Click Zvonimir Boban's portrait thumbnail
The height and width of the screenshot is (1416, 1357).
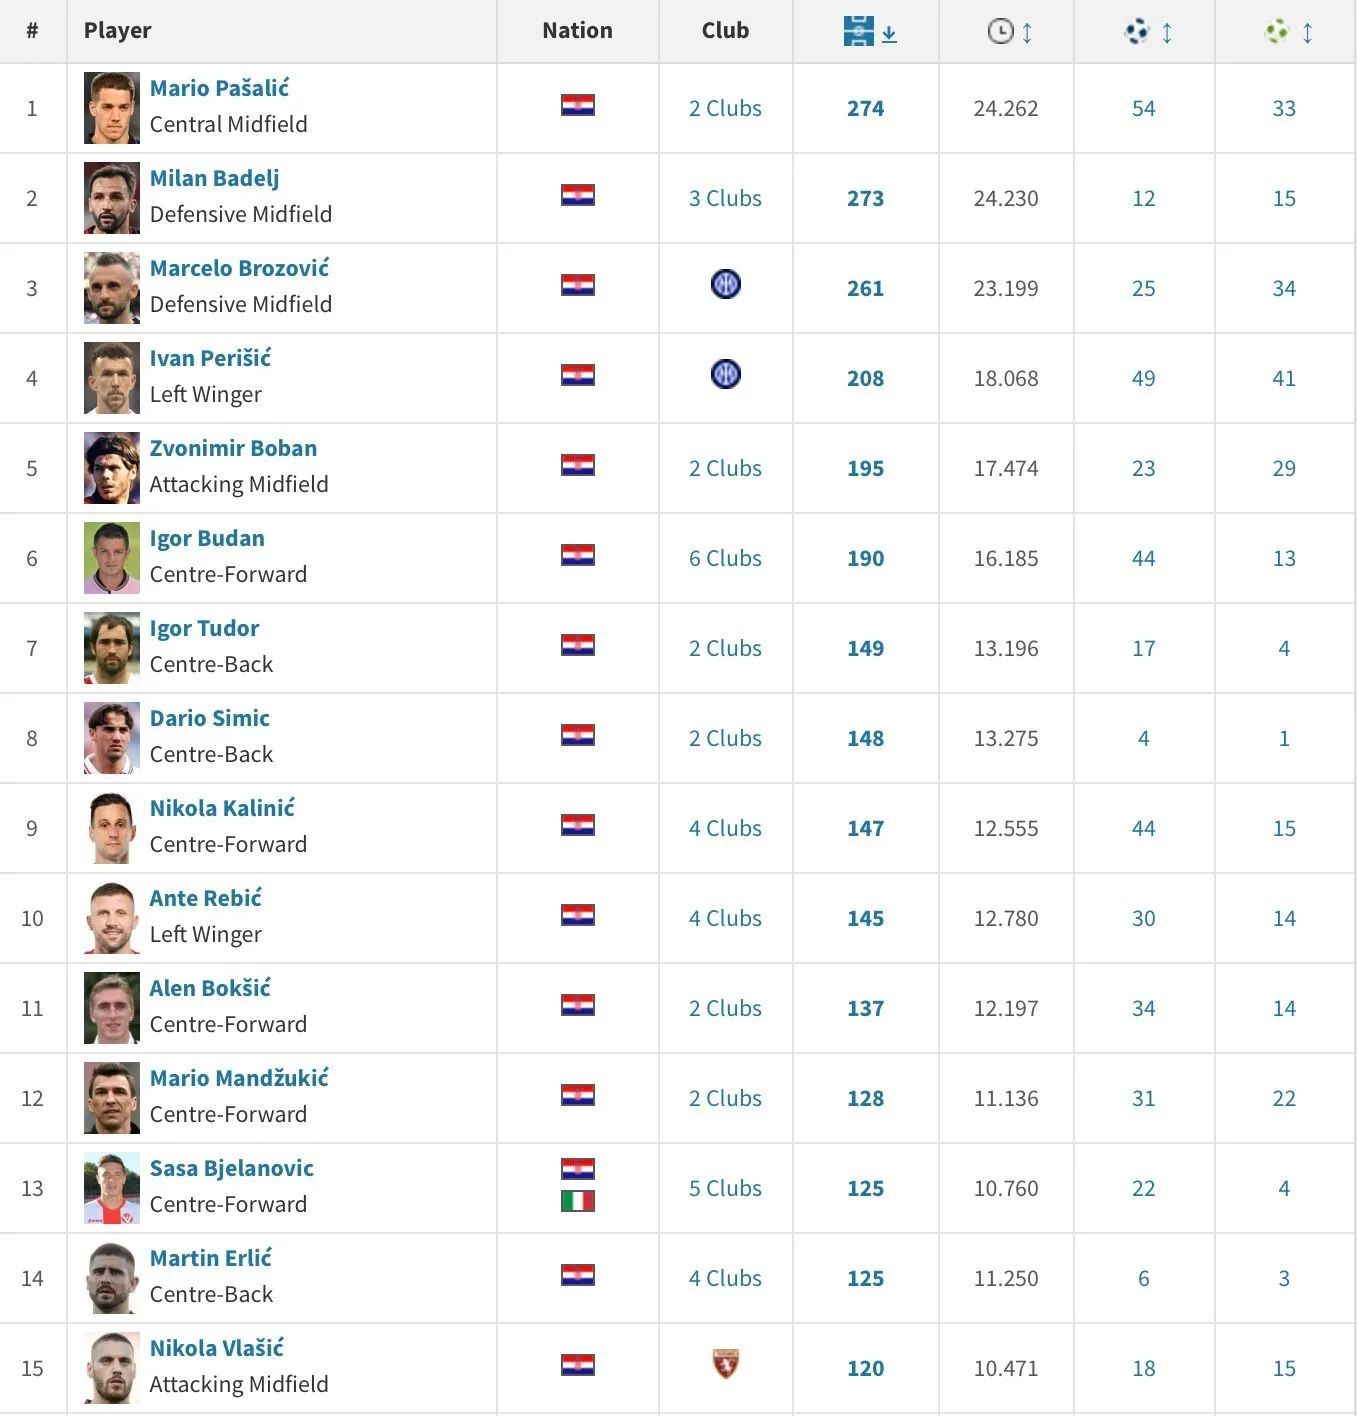click(x=111, y=468)
